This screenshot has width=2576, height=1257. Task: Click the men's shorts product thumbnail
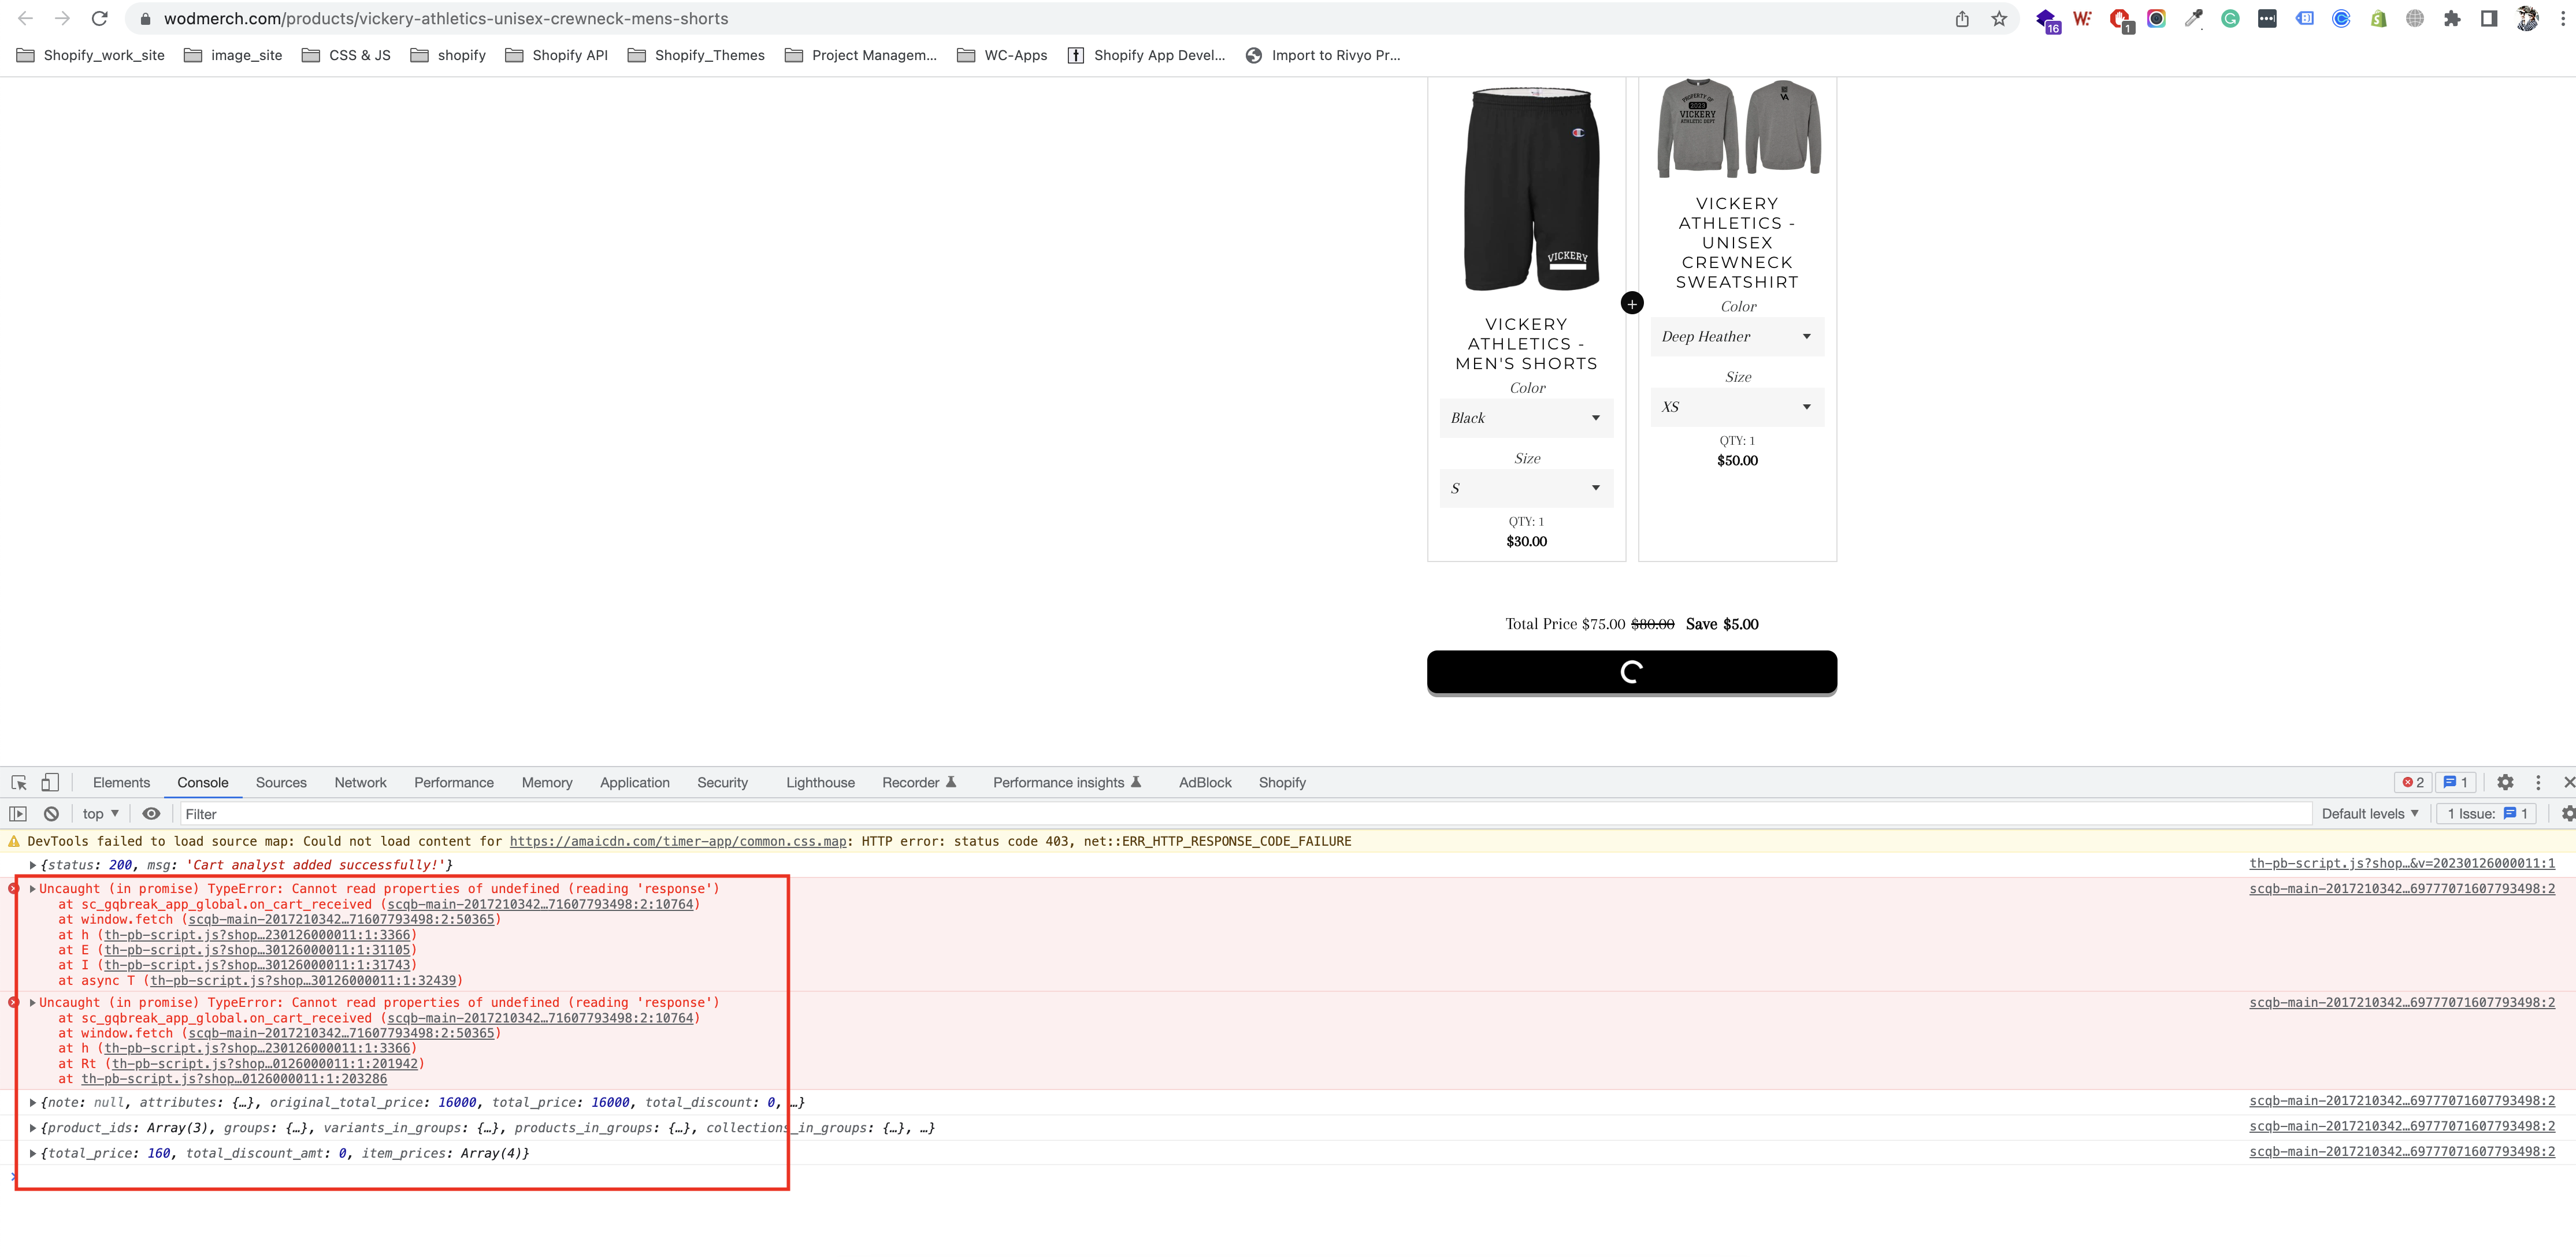1531,190
